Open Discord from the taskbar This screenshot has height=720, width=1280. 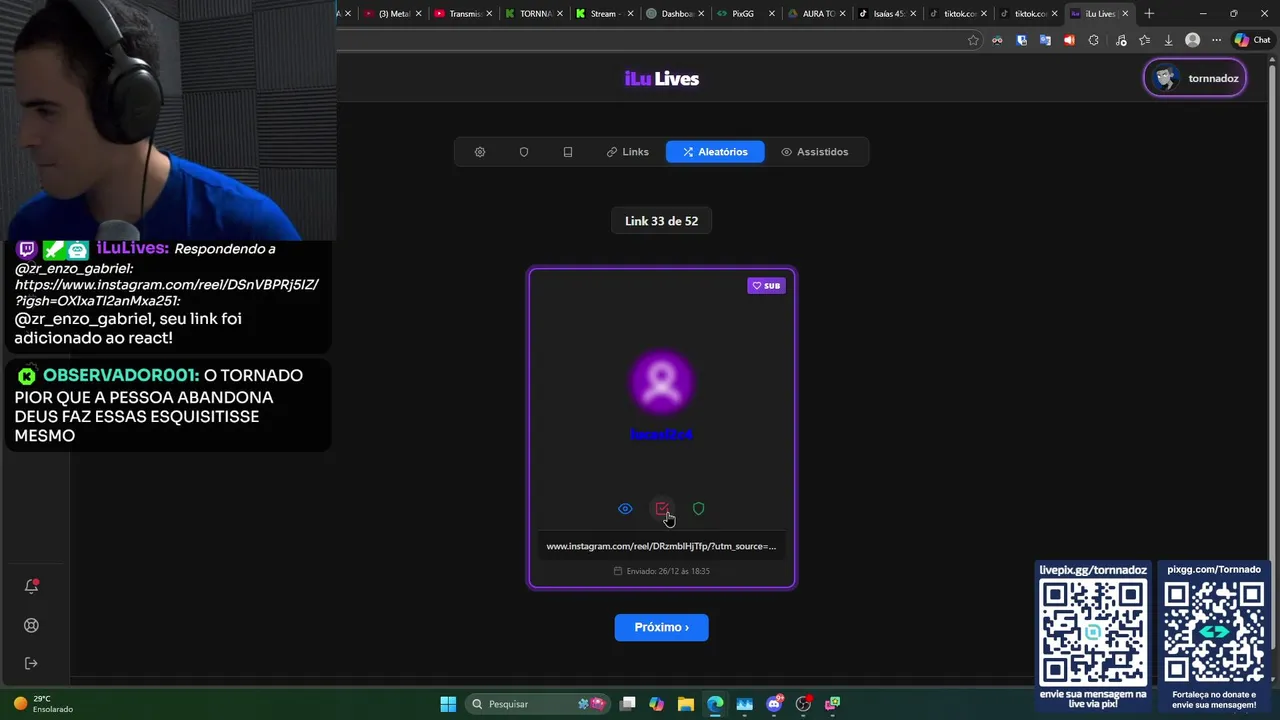[774, 704]
